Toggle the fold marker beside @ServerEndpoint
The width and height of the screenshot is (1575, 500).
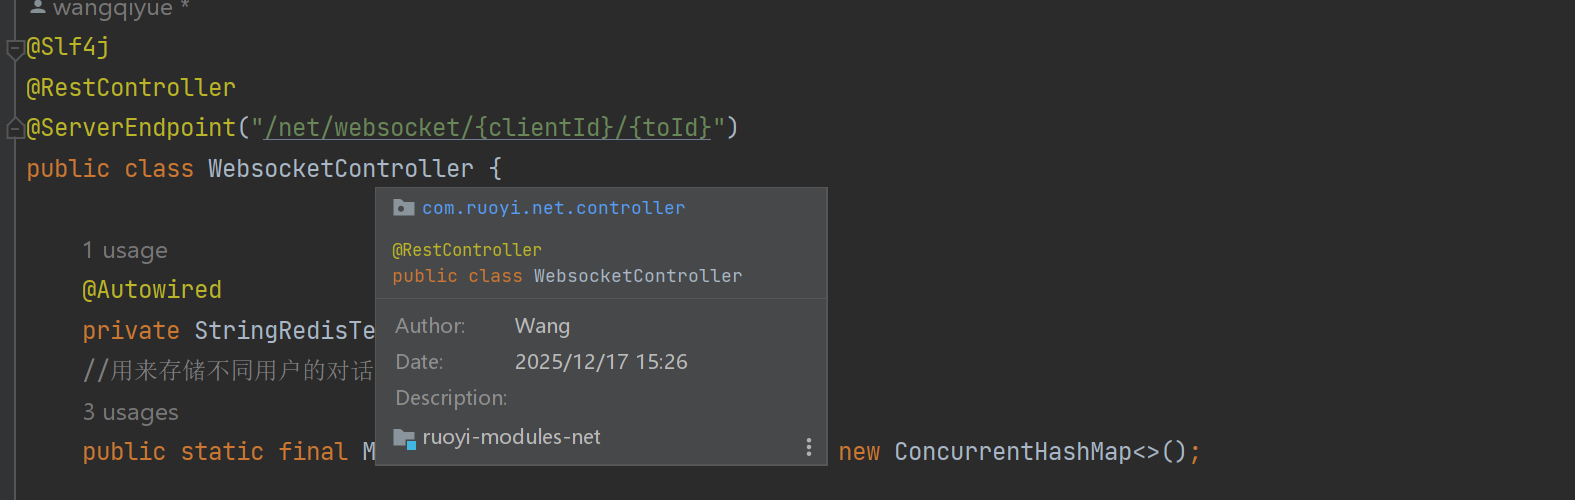15,128
